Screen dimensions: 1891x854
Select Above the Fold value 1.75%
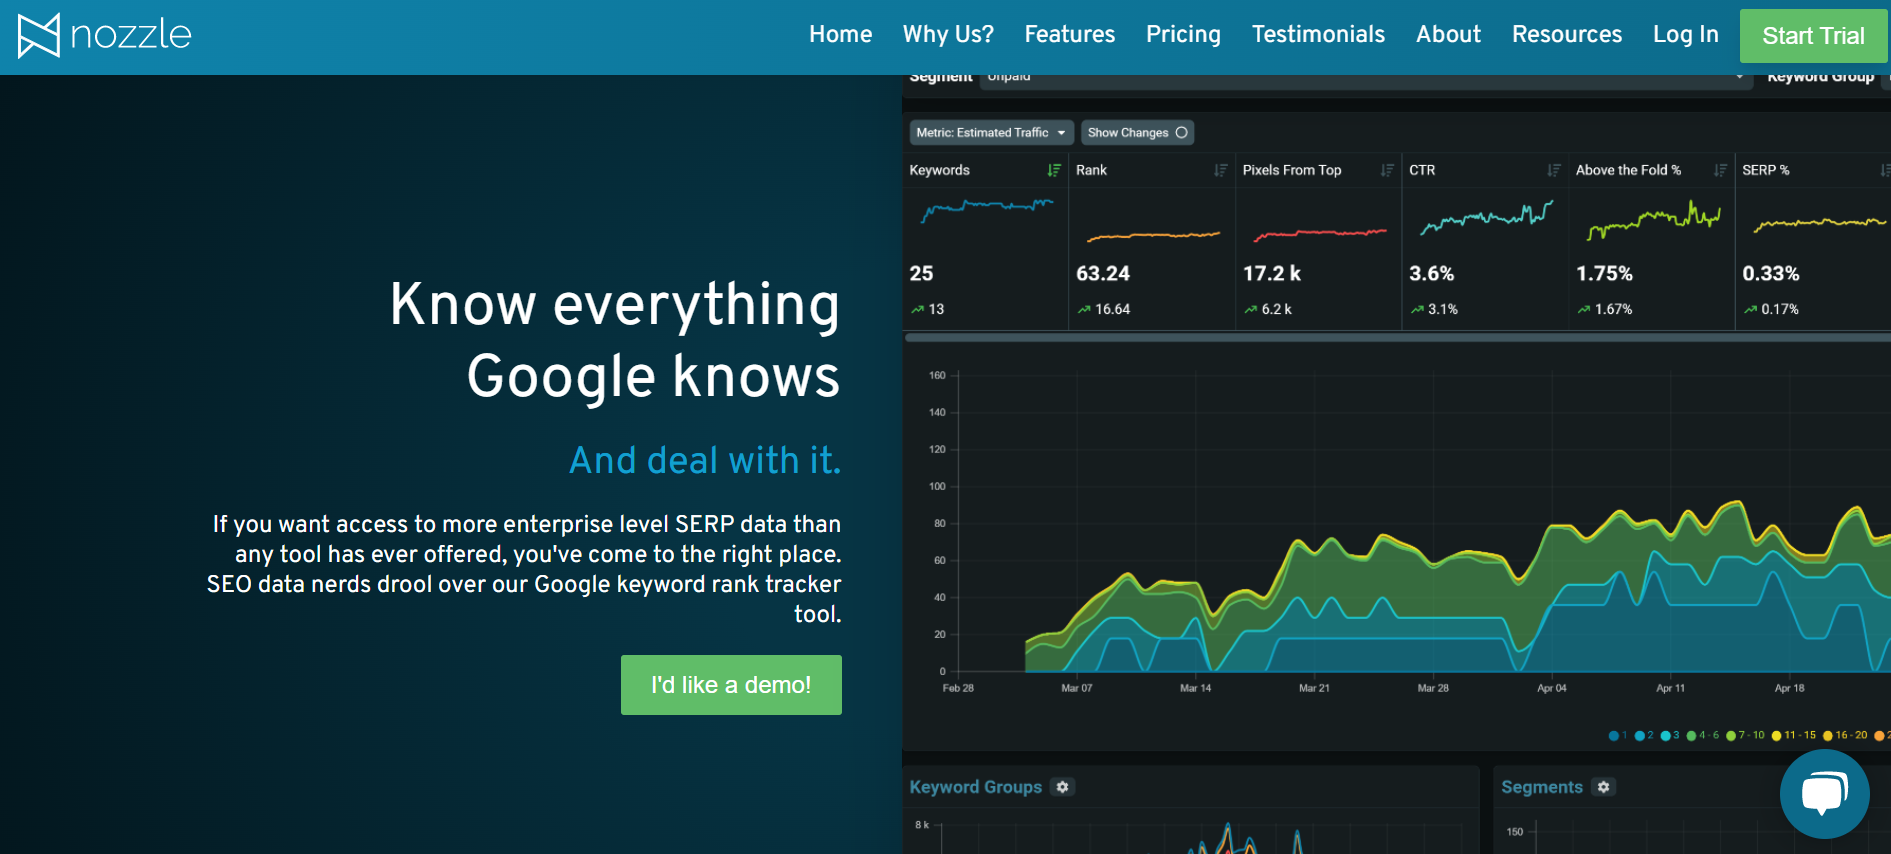(1604, 273)
